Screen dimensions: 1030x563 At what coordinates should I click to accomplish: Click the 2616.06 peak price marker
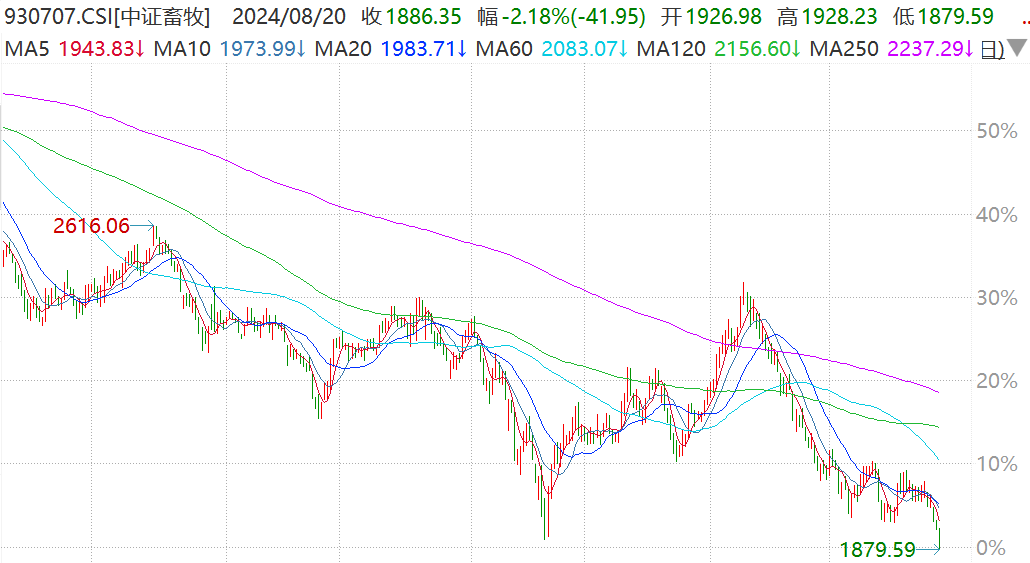(92, 226)
